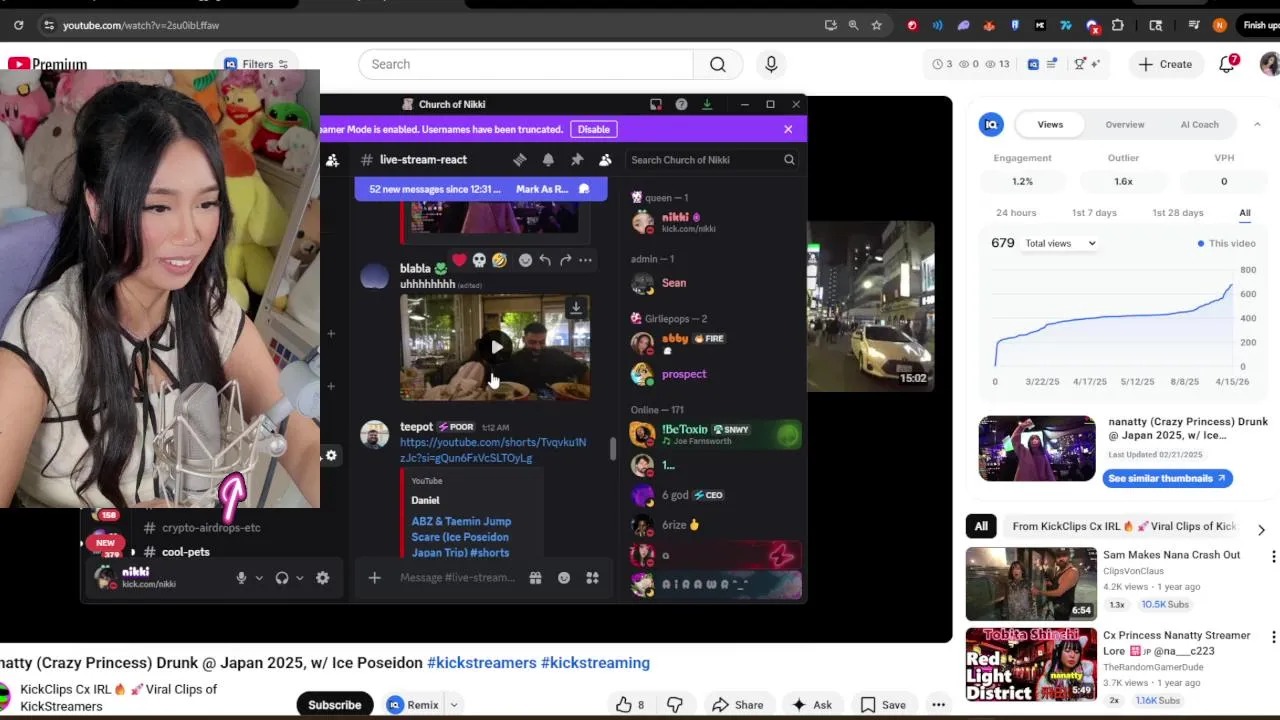Mute the Discord microphone

(x=241, y=578)
